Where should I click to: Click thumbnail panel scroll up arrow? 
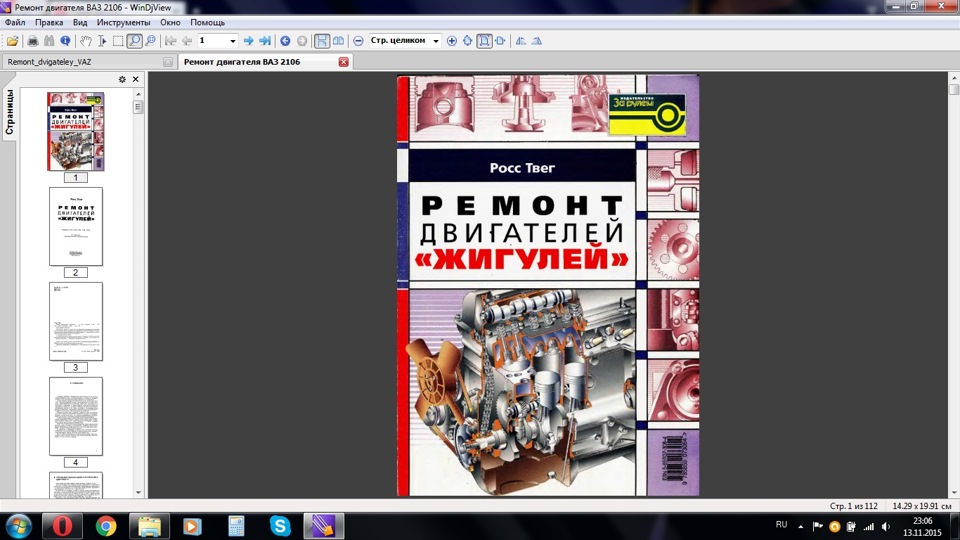[138, 94]
